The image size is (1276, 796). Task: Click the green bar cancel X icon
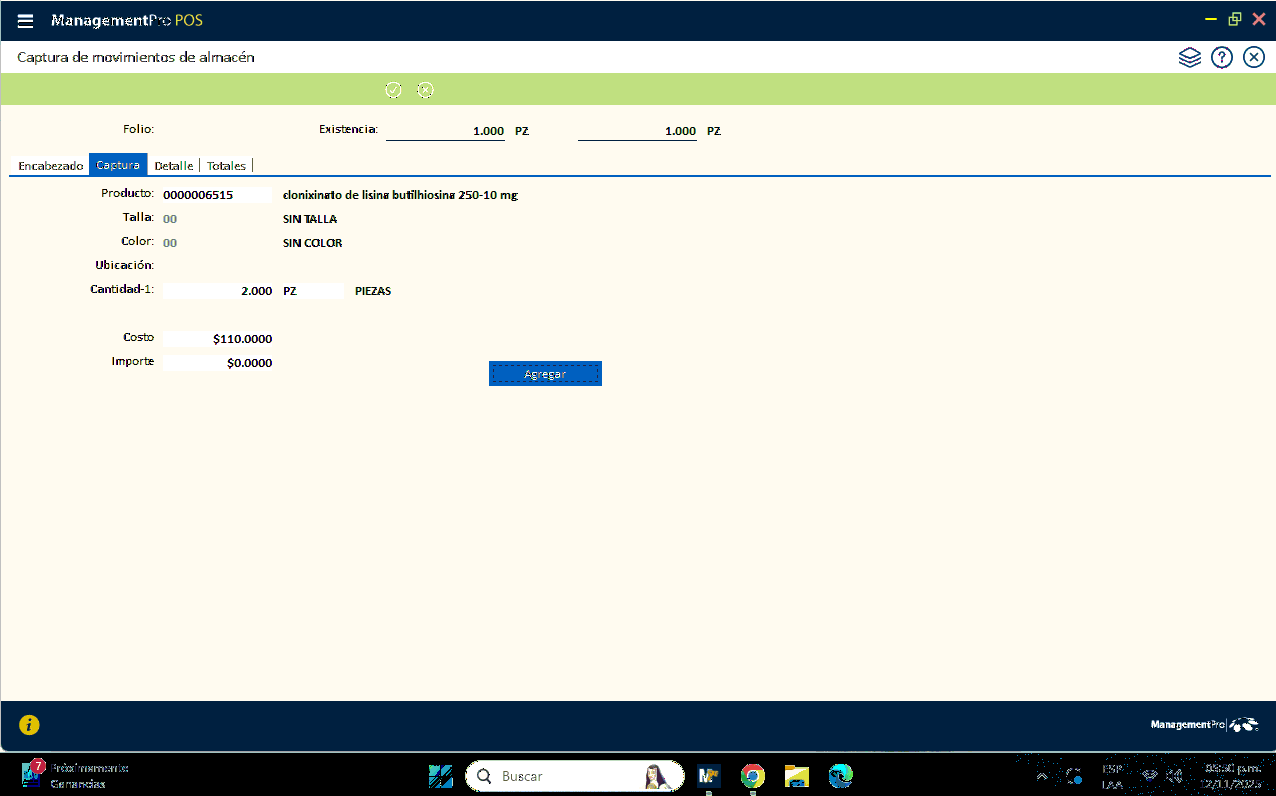pos(425,90)
